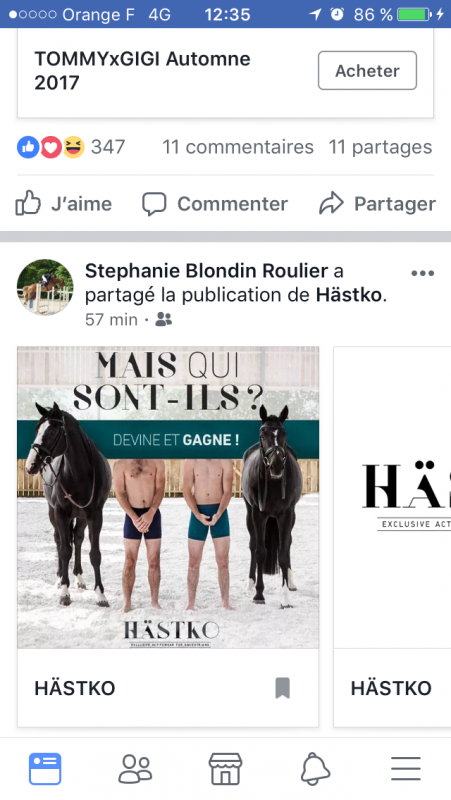Tap the Commenter speech bubble
This screenshot has width=451, height=800.
[154, 204]
